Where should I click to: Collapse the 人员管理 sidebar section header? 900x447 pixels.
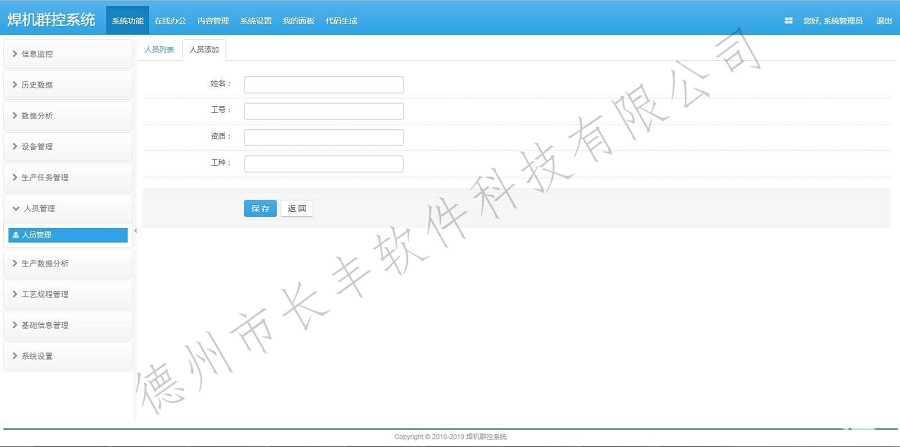(67, 209)
